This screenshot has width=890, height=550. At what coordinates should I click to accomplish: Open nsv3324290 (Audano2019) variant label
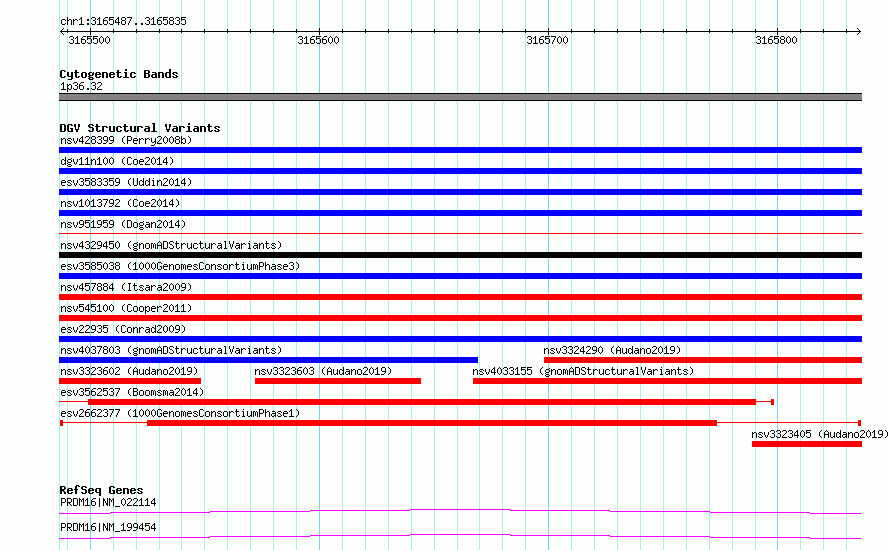click(612, 350)
